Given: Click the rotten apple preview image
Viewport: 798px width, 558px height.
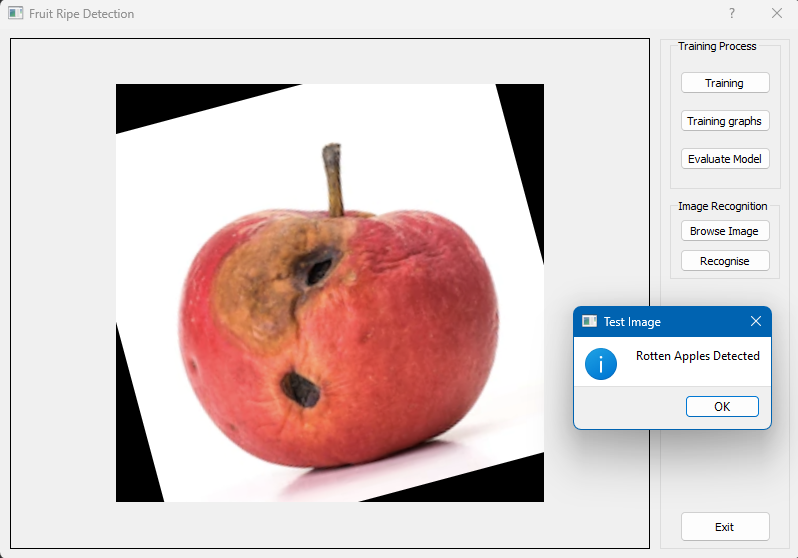Looking at the screenshot, I should (x=330, y=293).
